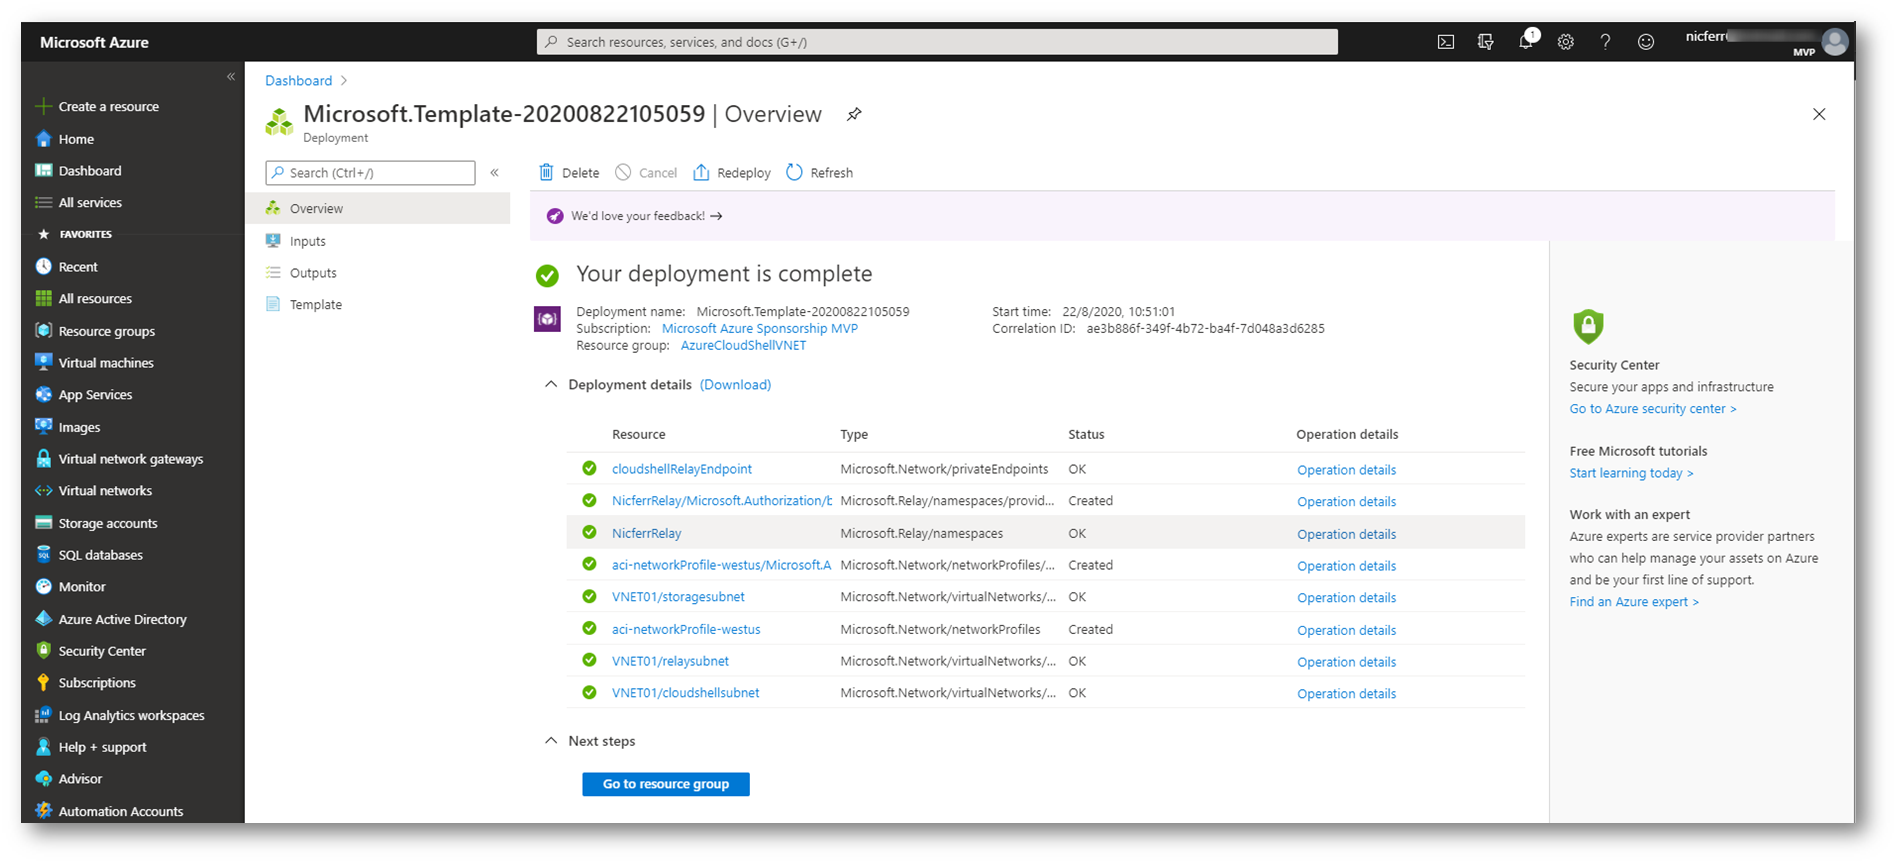Open Microsoft Azure Sponsorship MVP subscription
This screenshot has height=865, width=1898.
coord(760,328)
